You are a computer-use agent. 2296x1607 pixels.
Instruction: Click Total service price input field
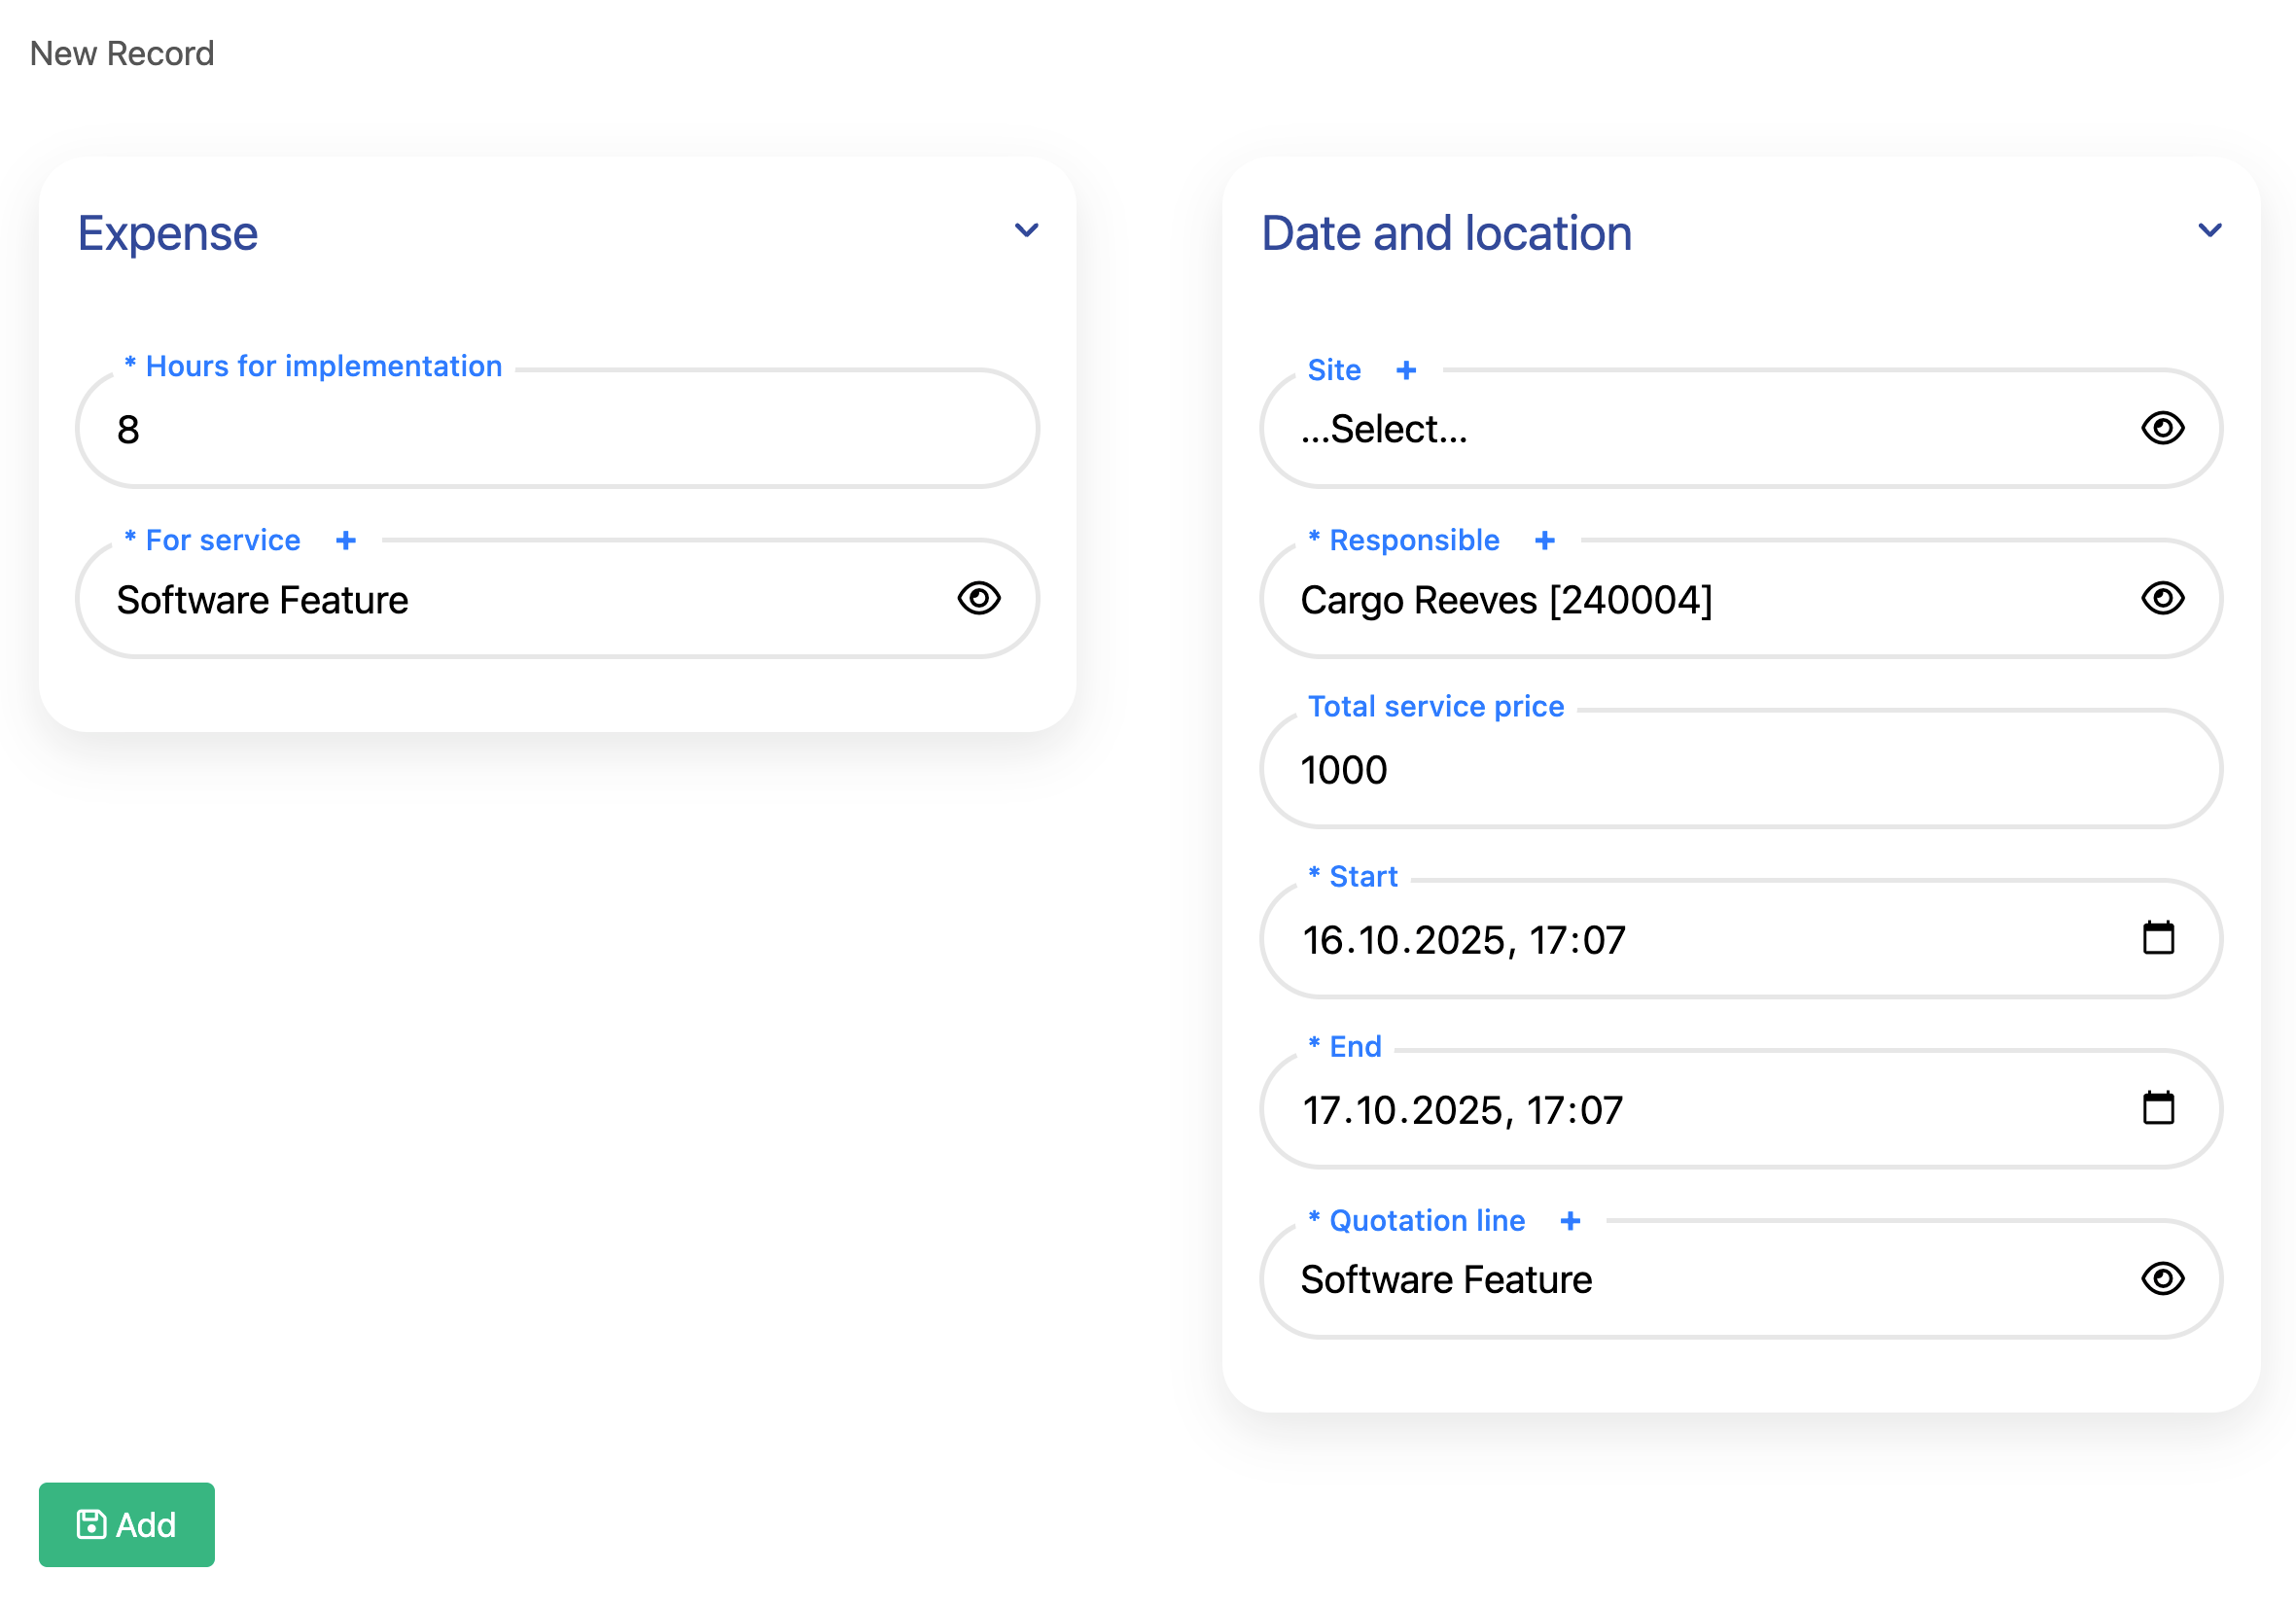1740,770
